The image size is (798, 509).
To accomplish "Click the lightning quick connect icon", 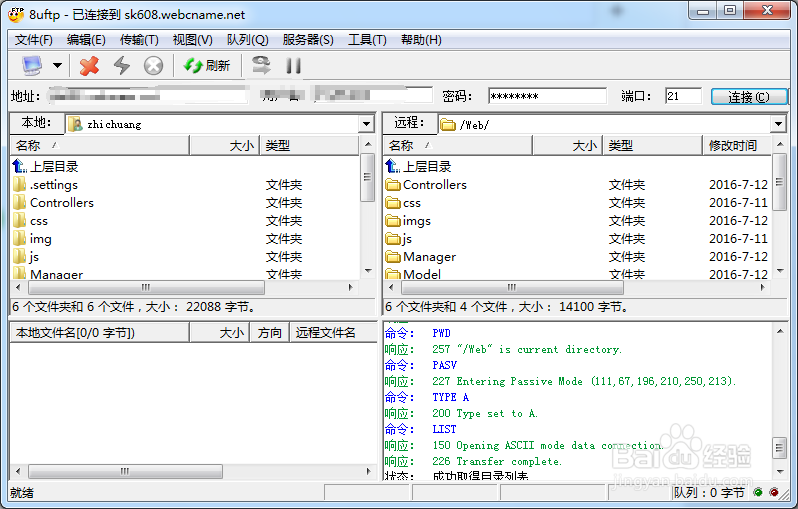I will [122, 66].
